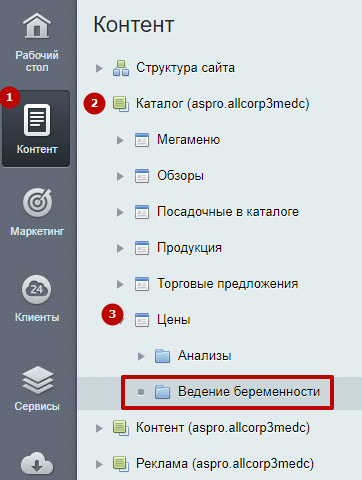Screen dimensions: 362x480
Task: Click the cloud download icon in sidebar
Action: coord(37,463)
